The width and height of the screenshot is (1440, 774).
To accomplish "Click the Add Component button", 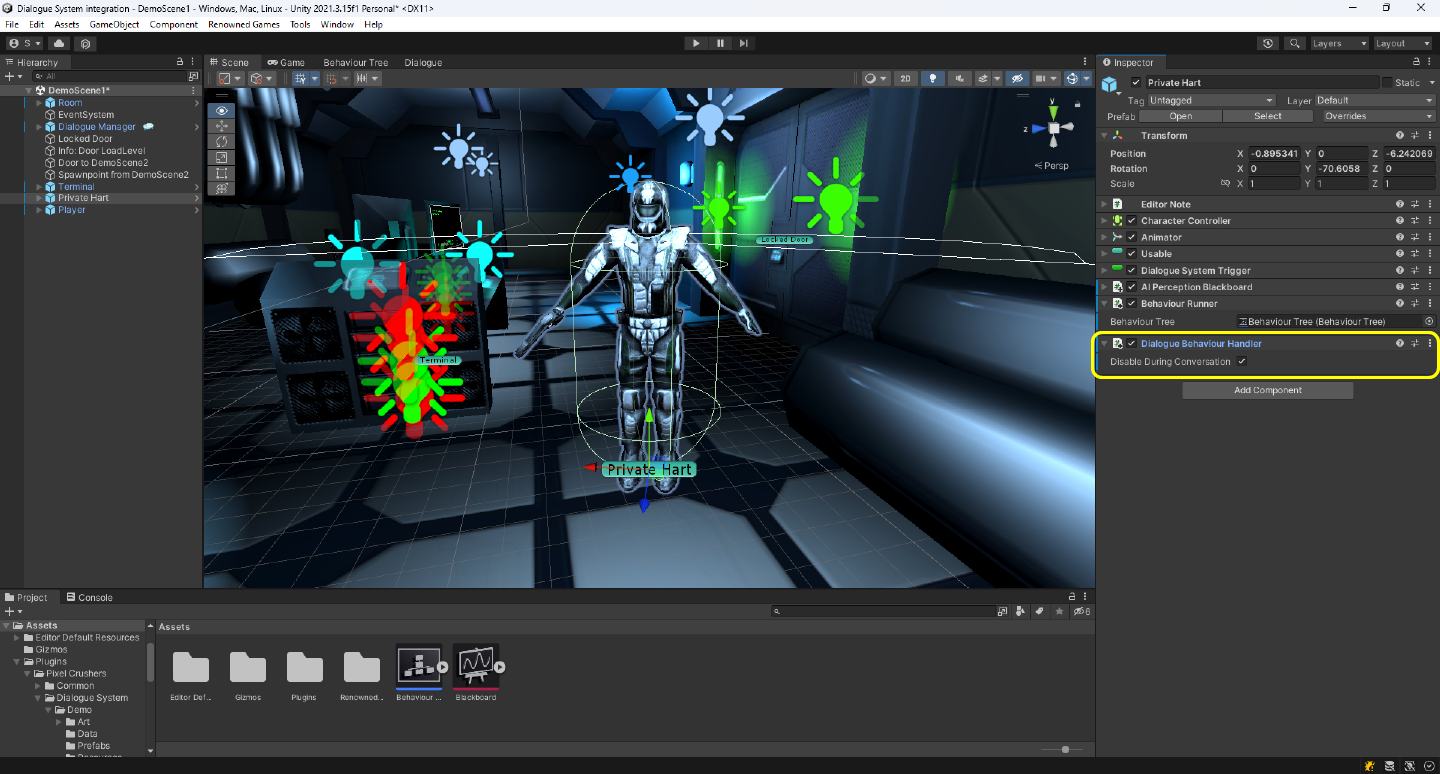I will pyautogui.click(x=1267, y=391).
